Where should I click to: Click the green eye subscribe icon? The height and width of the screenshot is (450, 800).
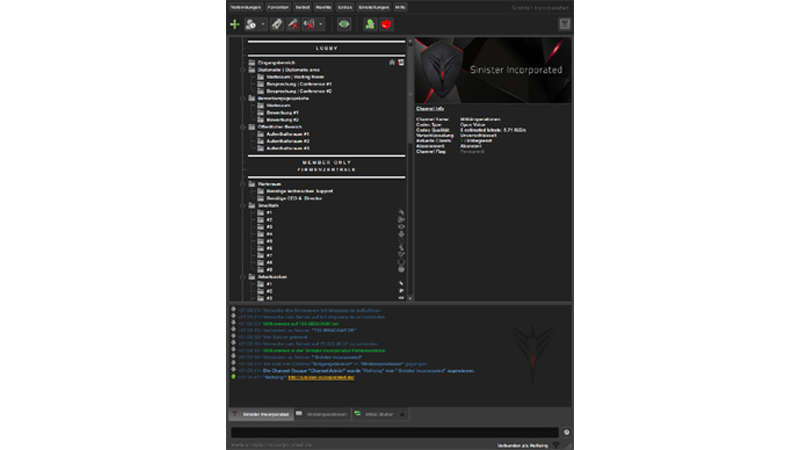tap(344, 23)
